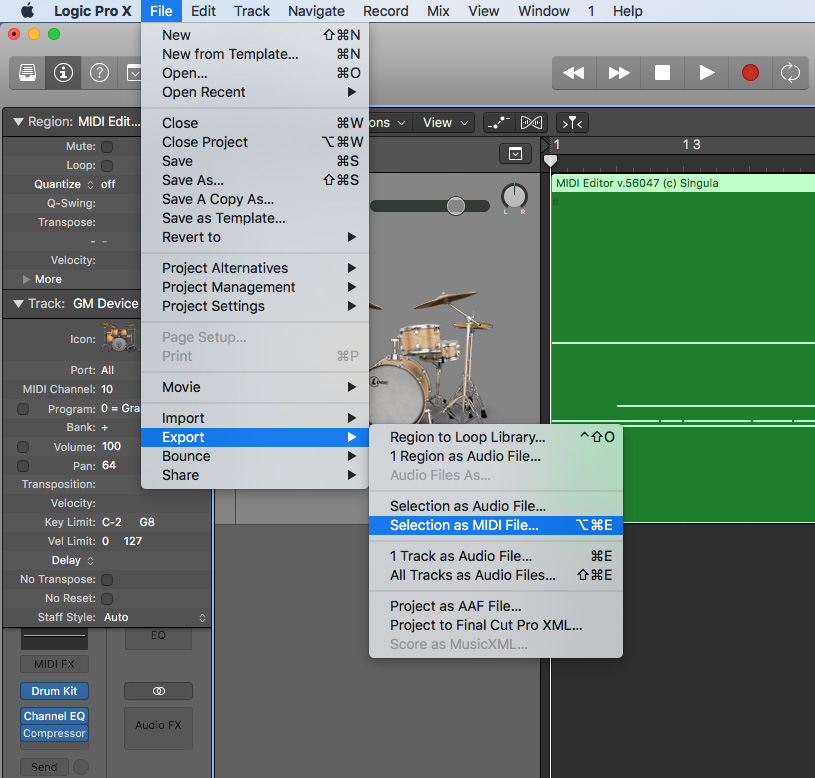Screen dimensions: 815x778
Task: Click the drum kit track icon
Action: pos(120,338)
